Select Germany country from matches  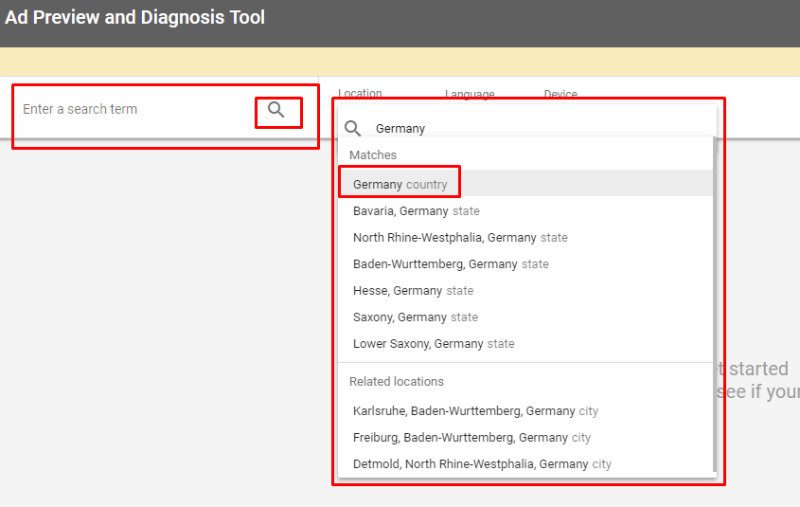pos(526,184)
